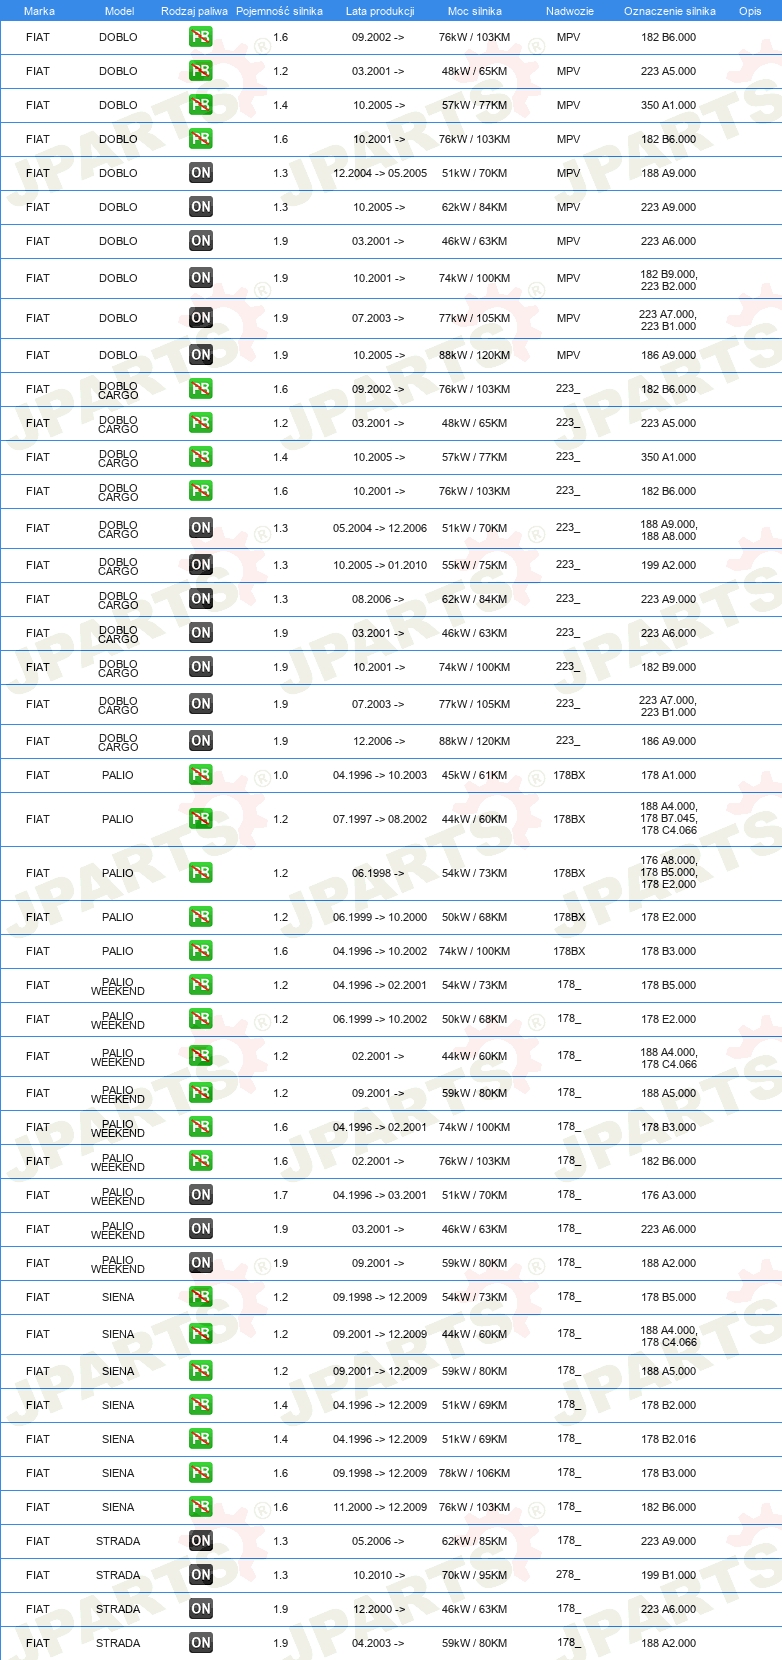Click diesel ON icon for Strada 04.2003 row
Image resolution: width=782 pixels, height=1660 pixels.
click(201, 1643)
